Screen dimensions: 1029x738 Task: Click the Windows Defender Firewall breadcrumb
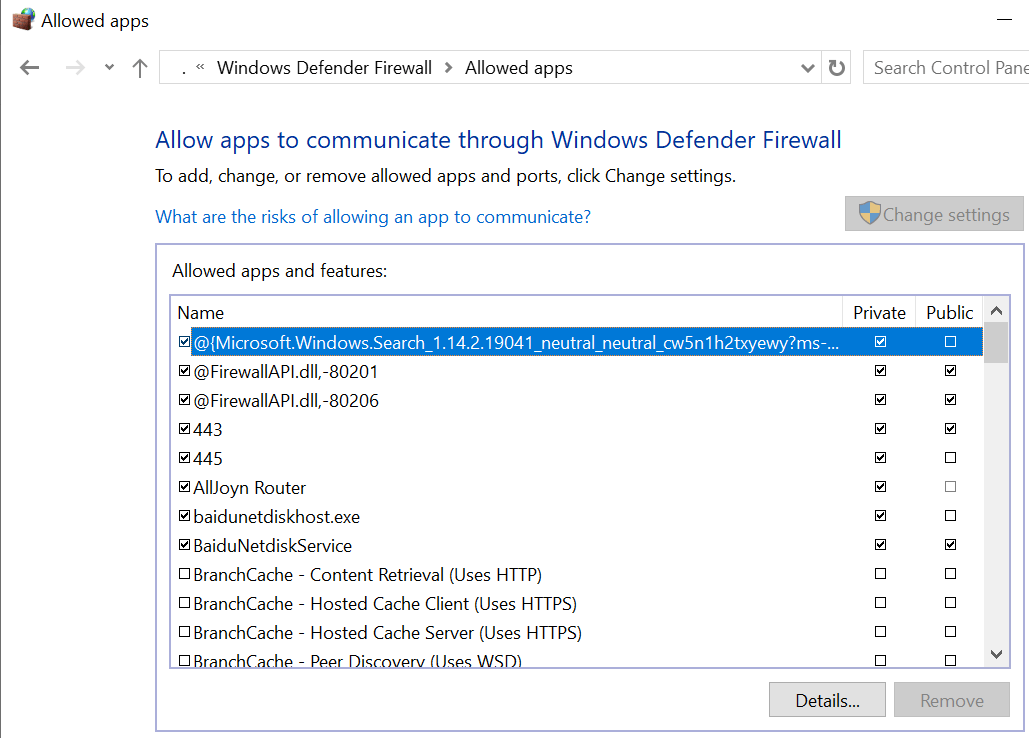tap(324, 68)
